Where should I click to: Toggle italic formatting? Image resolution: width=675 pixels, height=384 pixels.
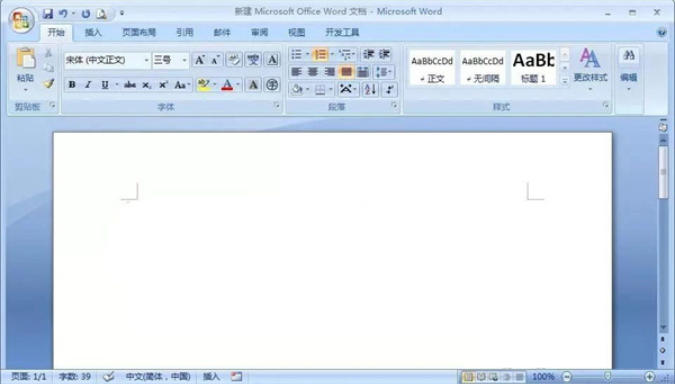click(88, 85)
